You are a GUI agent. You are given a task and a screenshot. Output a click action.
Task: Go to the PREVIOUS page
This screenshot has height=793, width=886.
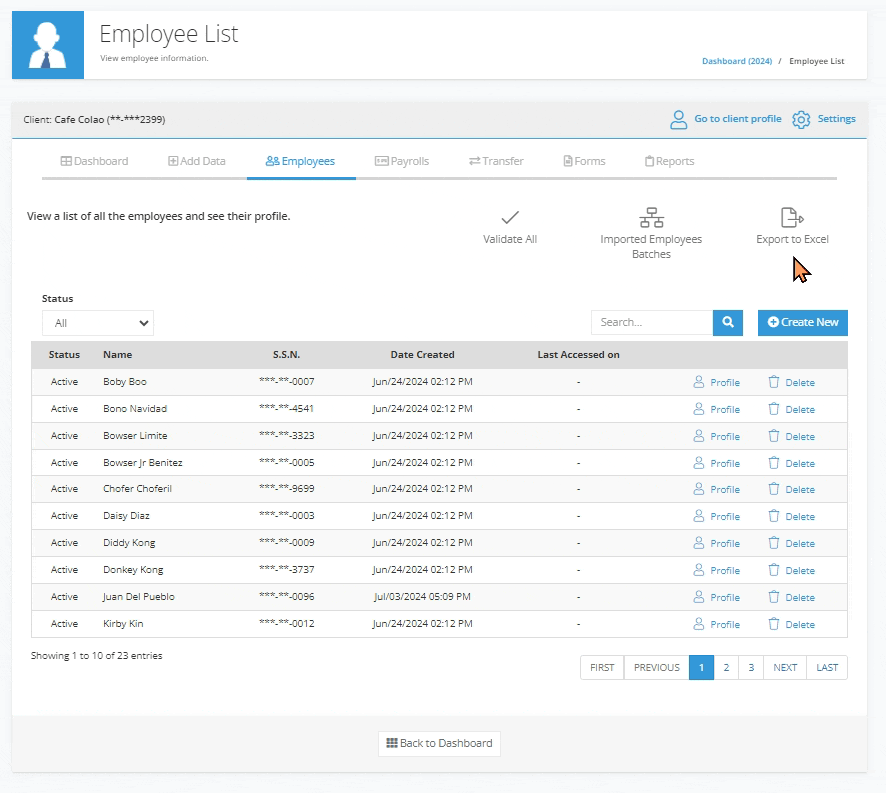657,668
